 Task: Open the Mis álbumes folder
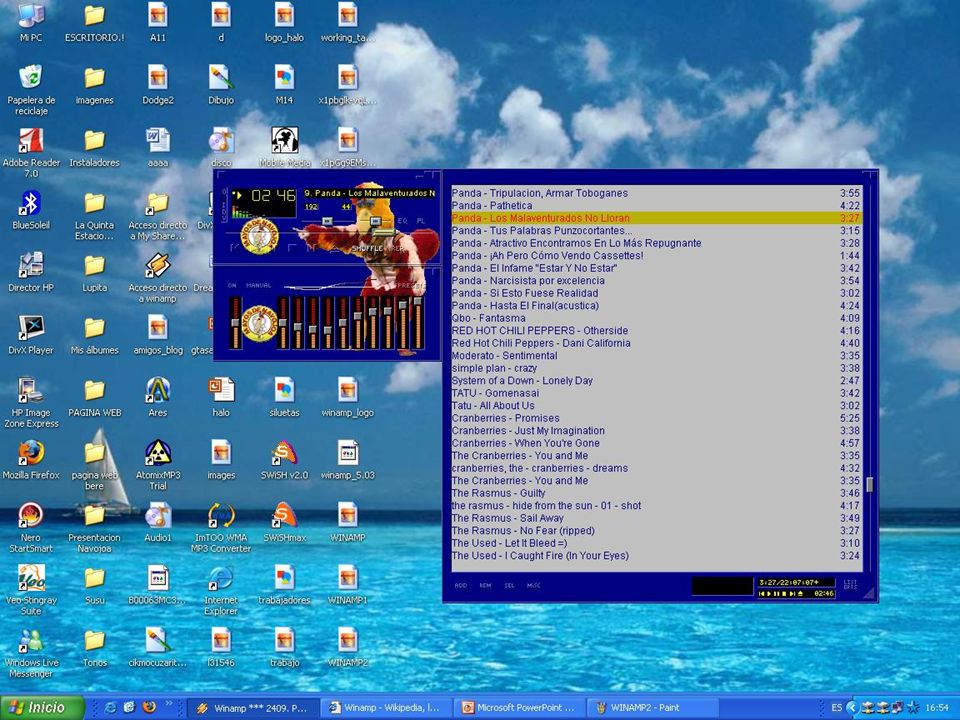94,335
